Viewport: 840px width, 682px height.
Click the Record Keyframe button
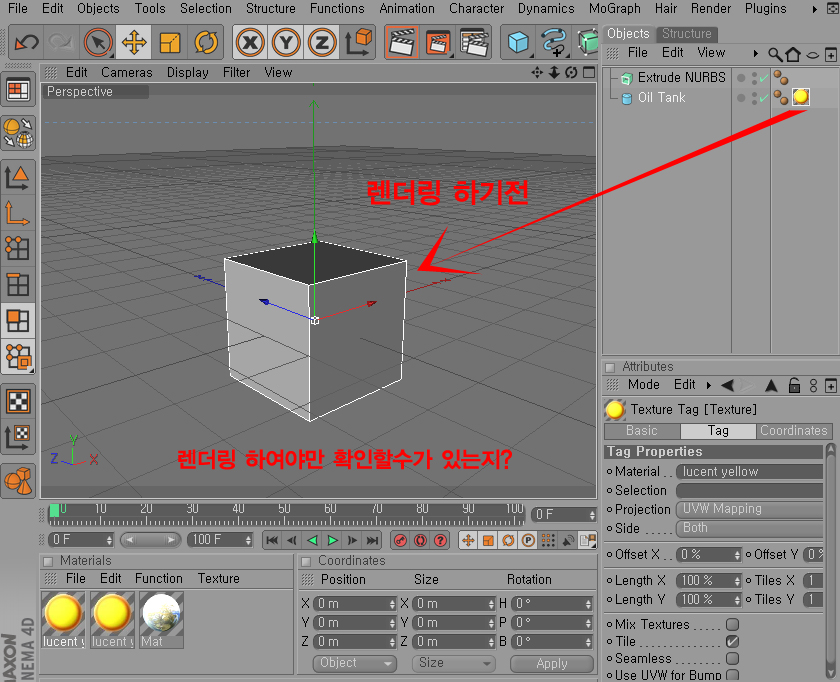pos(400,541)
